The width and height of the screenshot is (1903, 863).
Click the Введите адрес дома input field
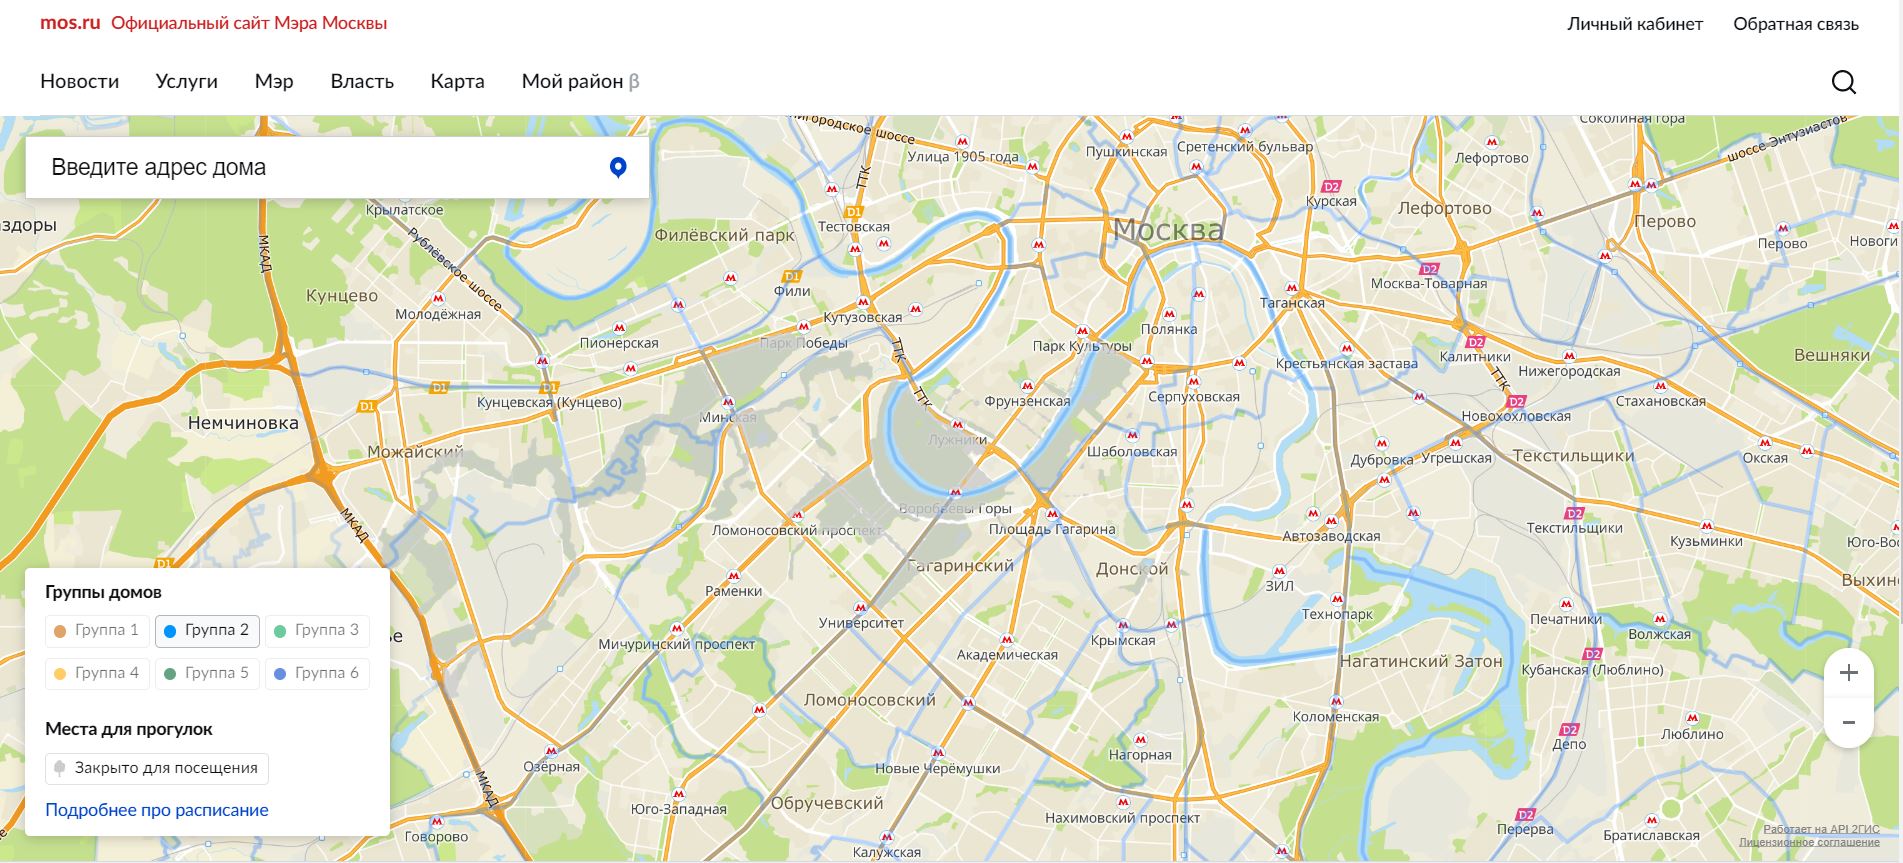[320, 168]
